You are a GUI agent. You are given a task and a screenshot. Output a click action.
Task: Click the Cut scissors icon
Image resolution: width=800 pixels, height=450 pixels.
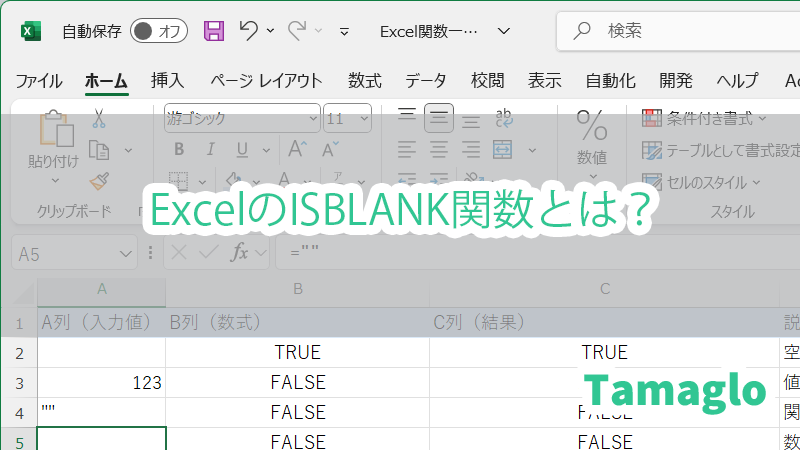pyautogui.click(x=98, y=118)
